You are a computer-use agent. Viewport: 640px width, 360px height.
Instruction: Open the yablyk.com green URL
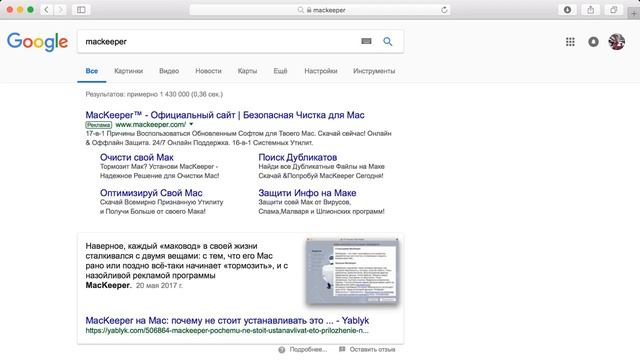(227, 331)
